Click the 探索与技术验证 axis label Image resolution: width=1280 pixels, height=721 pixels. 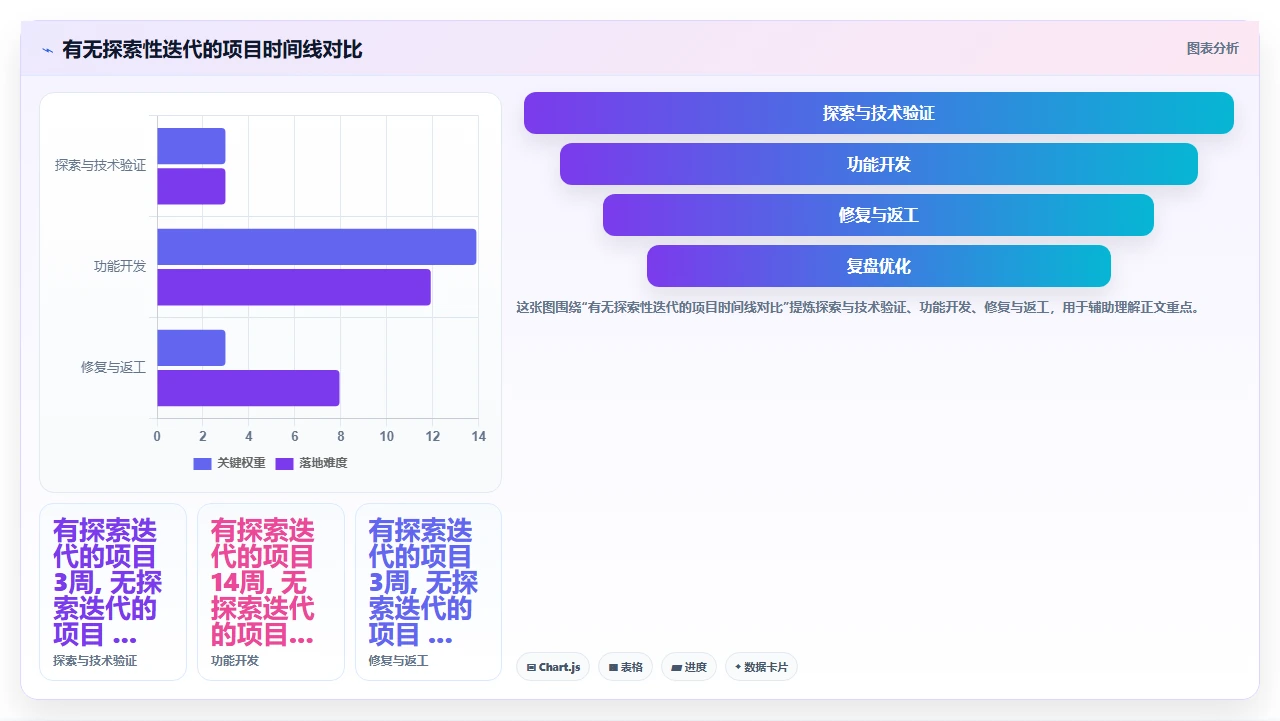(x=100, y=165)
